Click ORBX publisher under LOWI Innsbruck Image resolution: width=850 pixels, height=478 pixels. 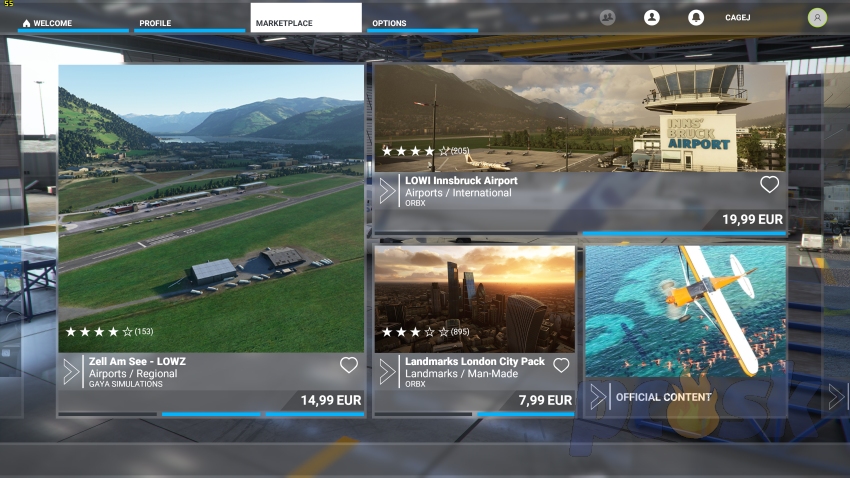click(x=415, y=203)
